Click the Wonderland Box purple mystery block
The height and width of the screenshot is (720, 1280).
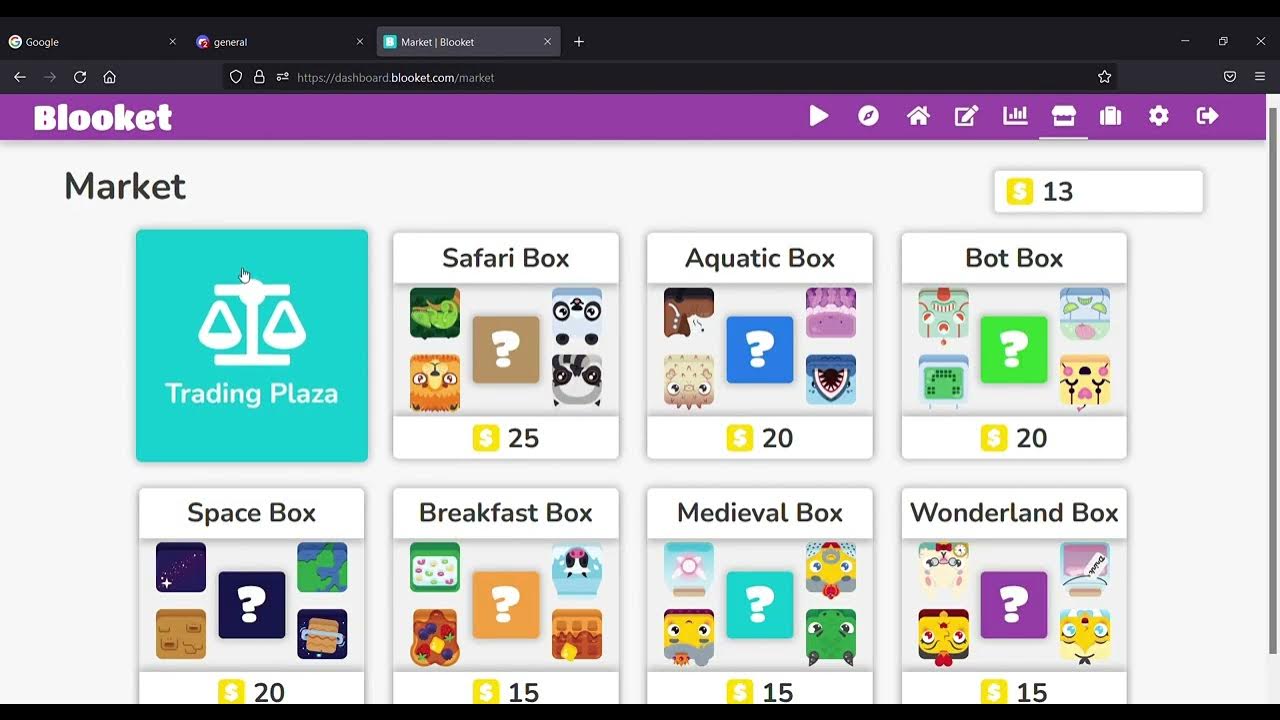(1014, 604)
